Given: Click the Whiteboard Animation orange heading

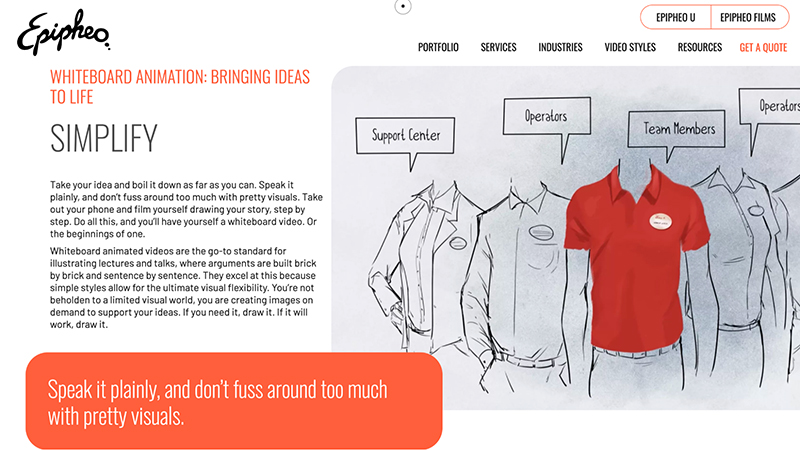Looking at the screenshot, I should 180,87.
